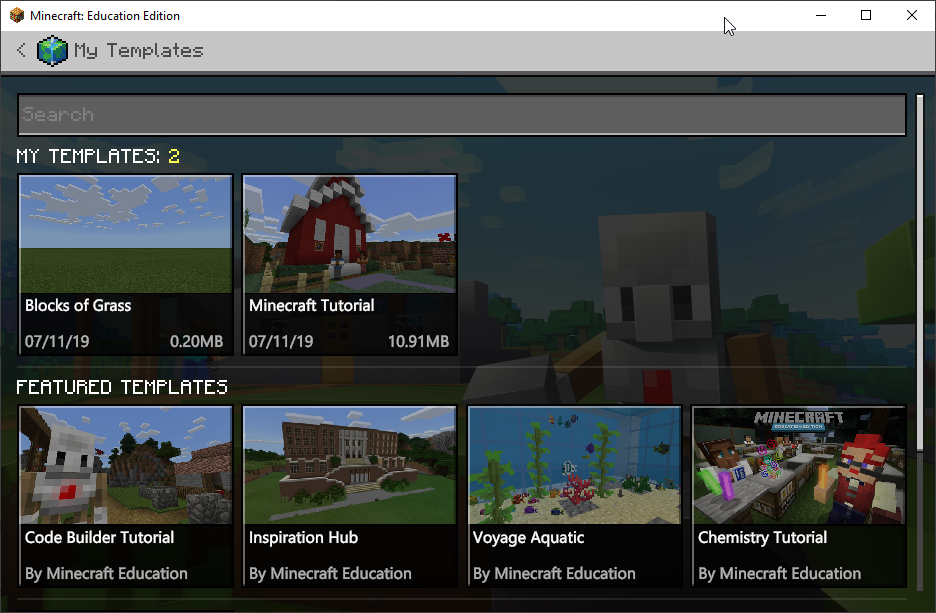Screen dimensions: 936x613
Task: Minimize the Minecraft Education Edition window
Action: coord(821,16)
